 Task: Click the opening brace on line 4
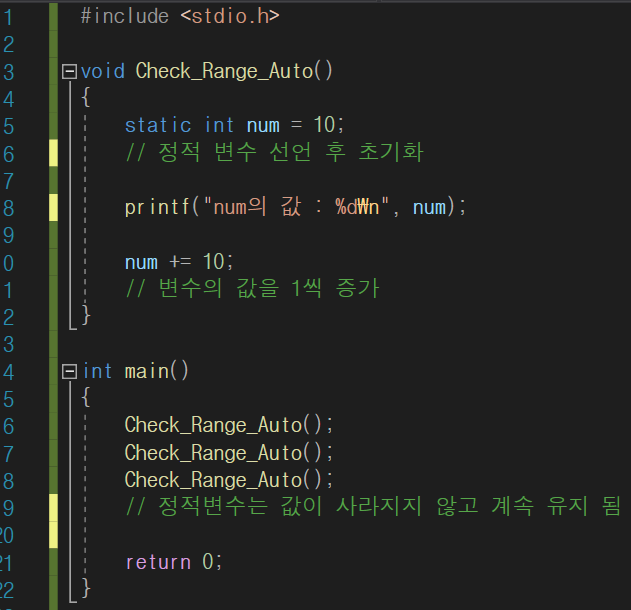click(x=85, y=98)
